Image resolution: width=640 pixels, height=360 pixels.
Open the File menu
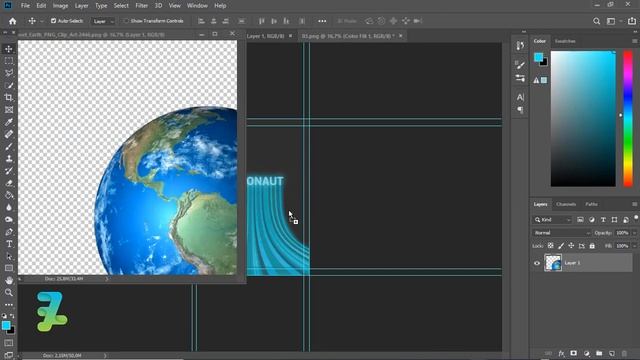(x=25, y=6)
